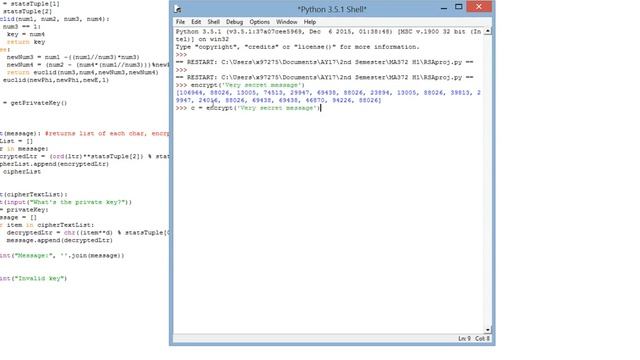Open the Edit menu in Python Shell
640x360 pixels.
196,22
